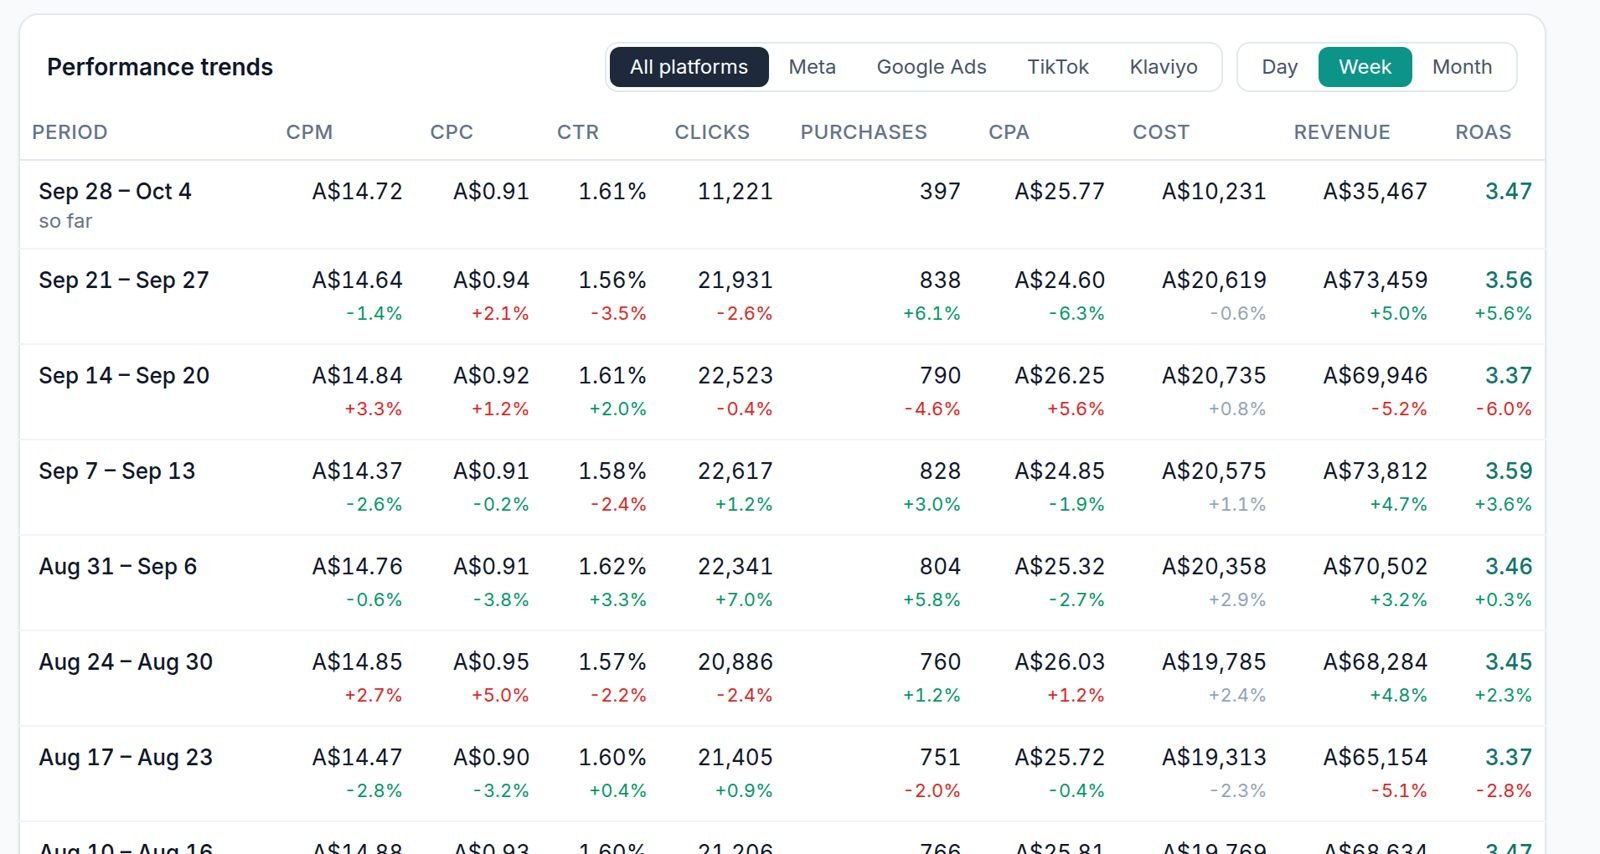This screenshot has width=1600, height=854.
Task: Select the All platforms filter tab
Action: (x=689, y=67)
